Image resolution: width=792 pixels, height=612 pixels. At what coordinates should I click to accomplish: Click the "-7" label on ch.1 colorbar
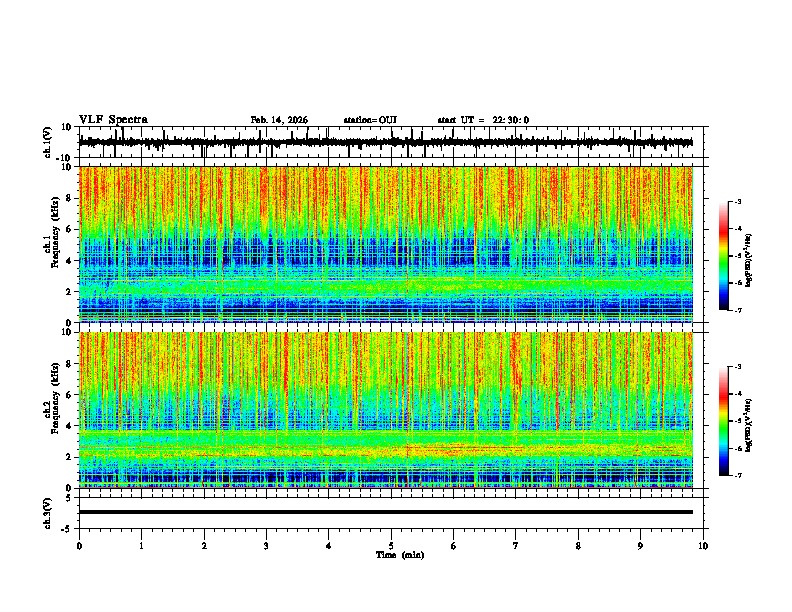pyautogui.click(x=737, y=310)
